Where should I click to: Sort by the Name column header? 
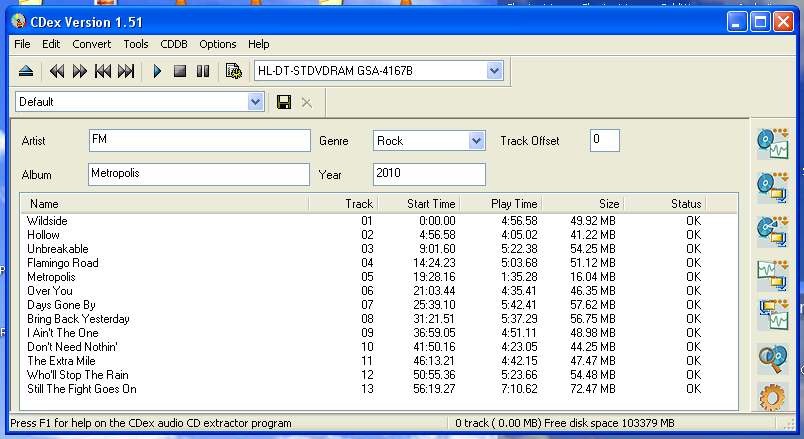pos(165,204)
